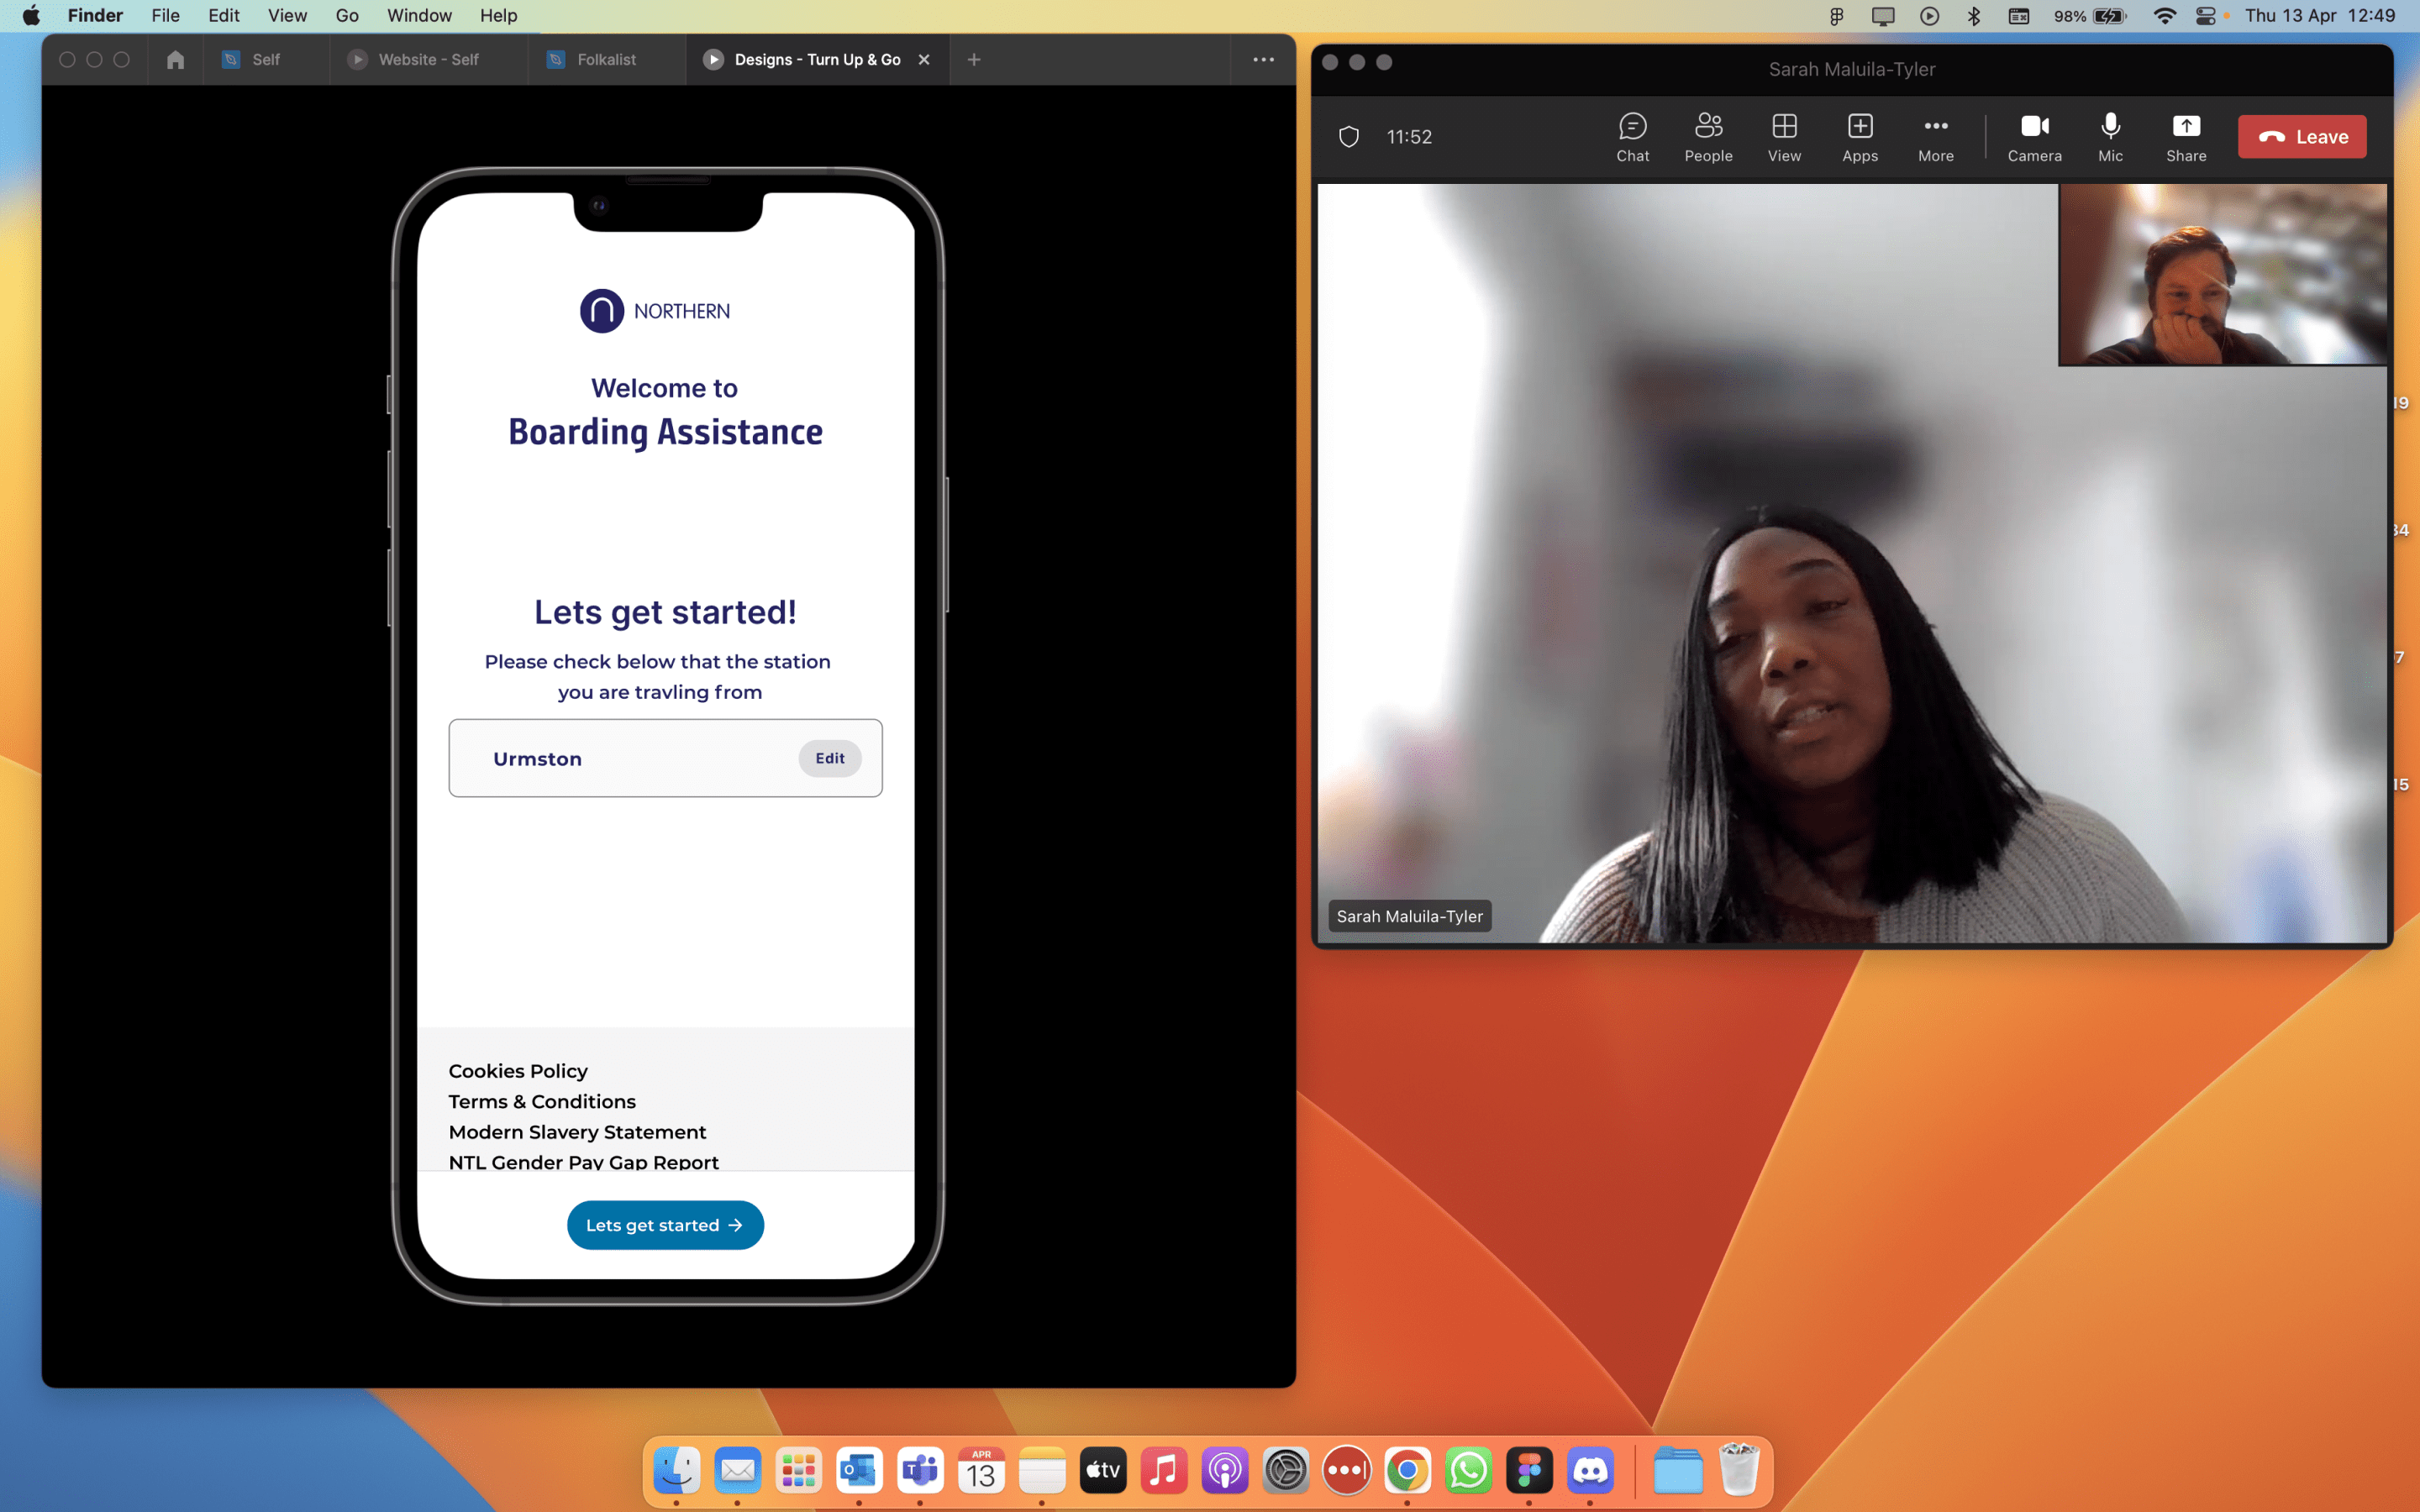
Task: Open the View layout options
Action: tap(1784, 137)
